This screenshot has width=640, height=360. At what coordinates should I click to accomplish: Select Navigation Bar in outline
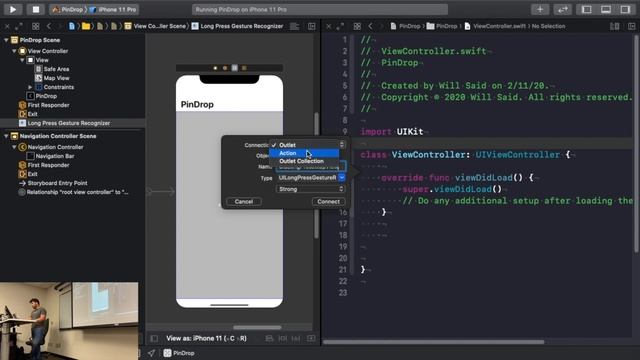[x=54, y=156]
